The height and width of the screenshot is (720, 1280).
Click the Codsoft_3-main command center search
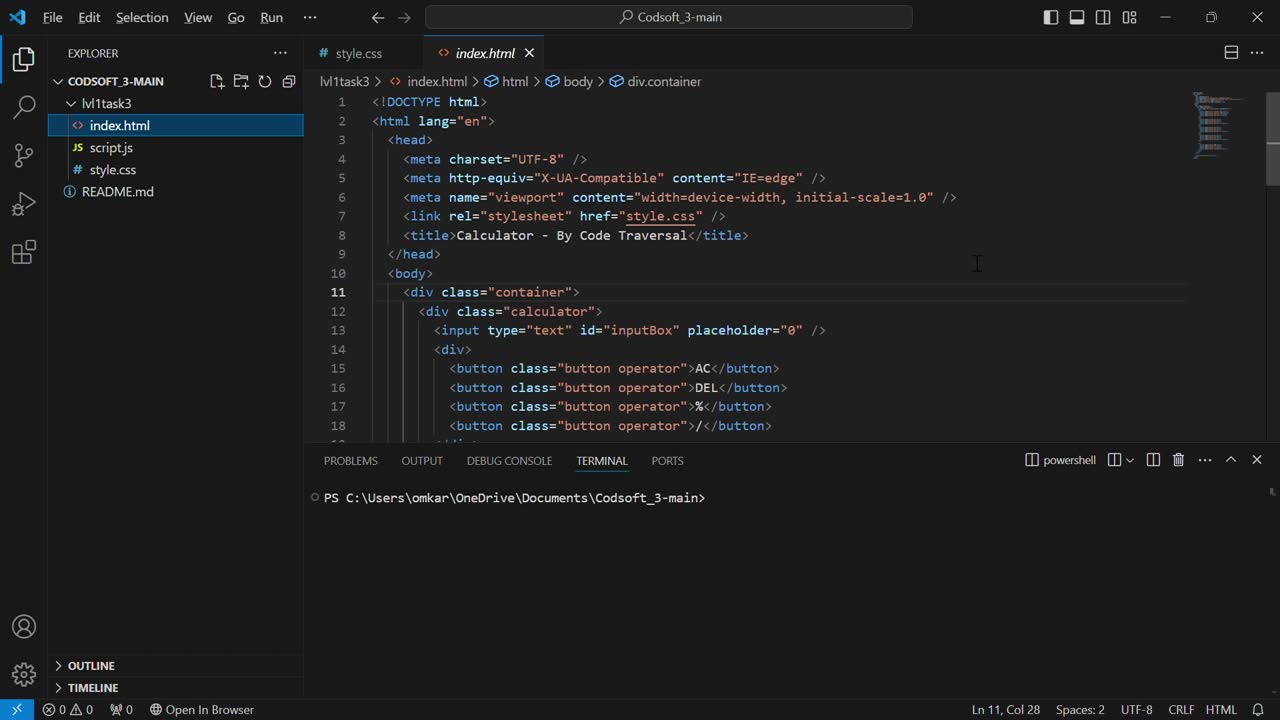(669, 17)
